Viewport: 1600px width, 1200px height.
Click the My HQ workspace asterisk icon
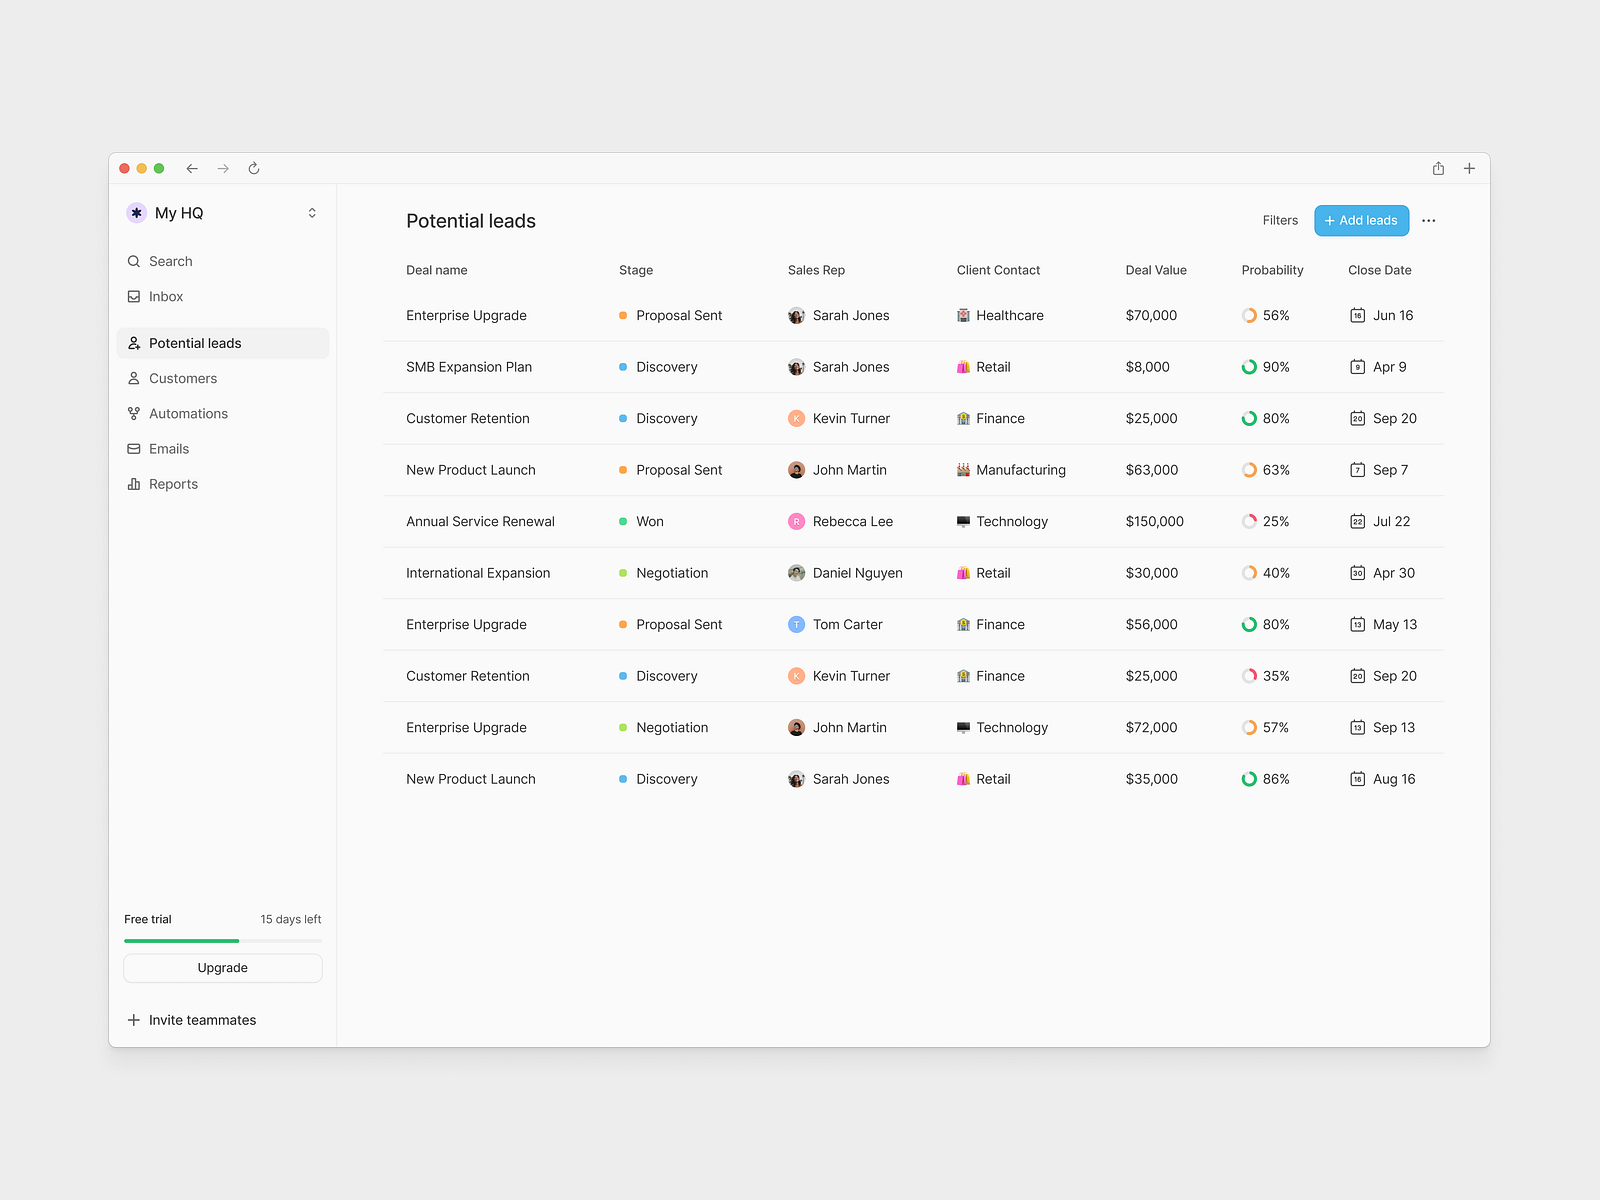tap(136, 212)
